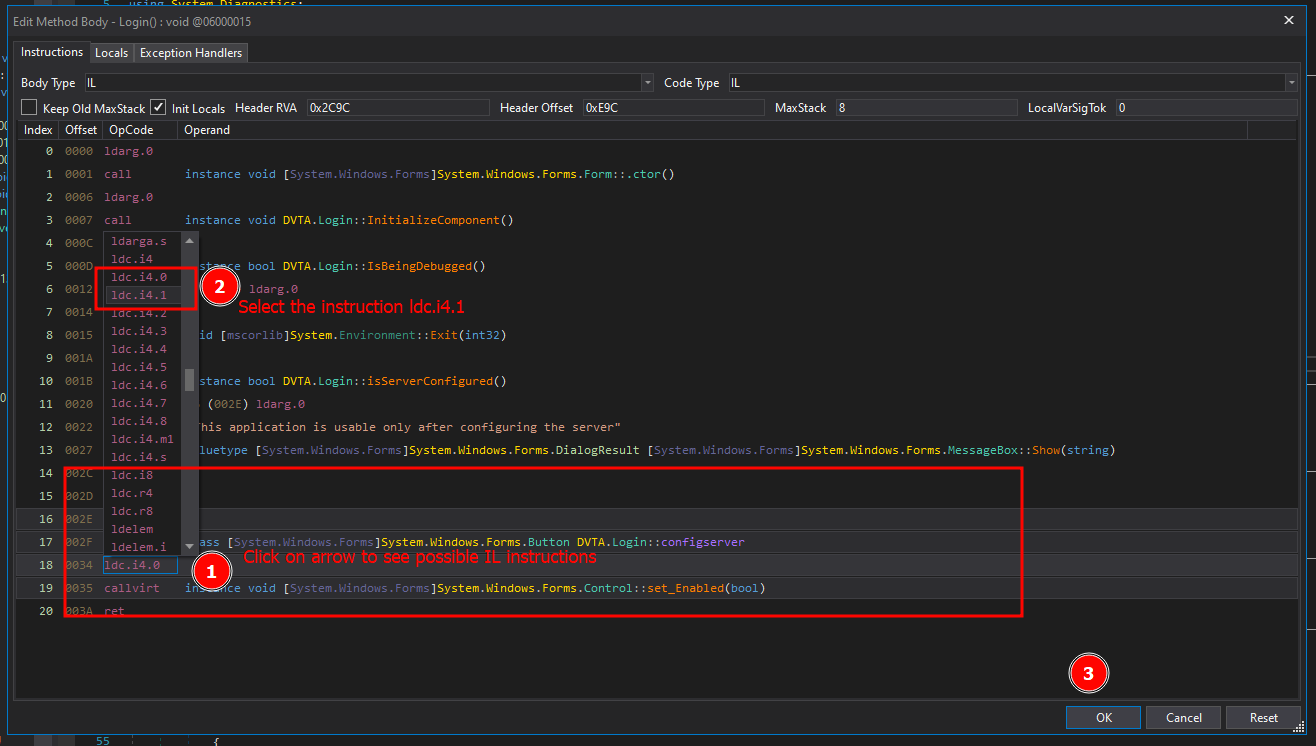Select ldc.r8 opcode entry
Image resolution: width=1316 pixels, height=746 pixels.
(x=143, y=511)
